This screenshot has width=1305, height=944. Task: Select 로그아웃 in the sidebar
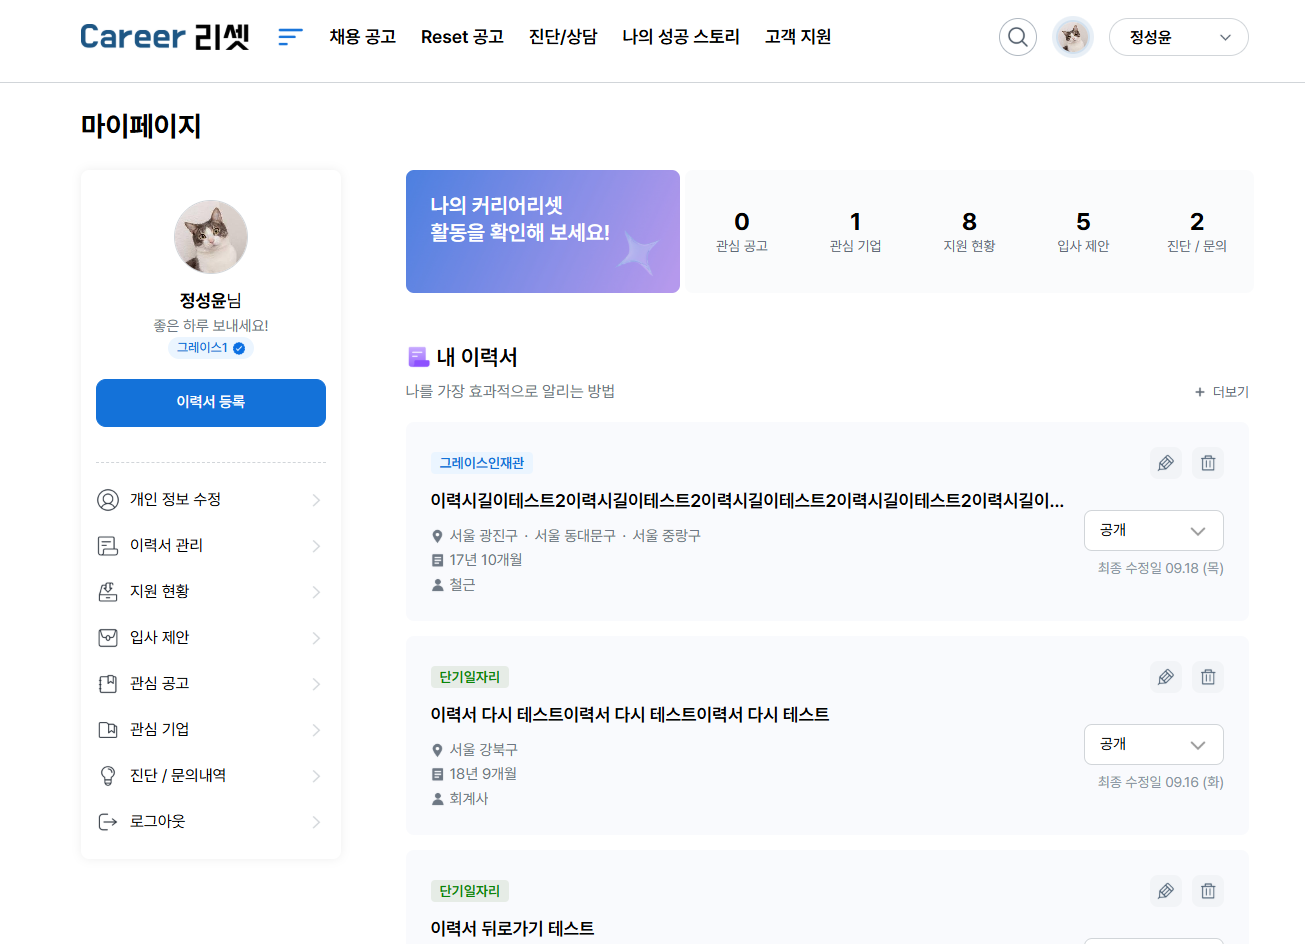coord(211,822)
